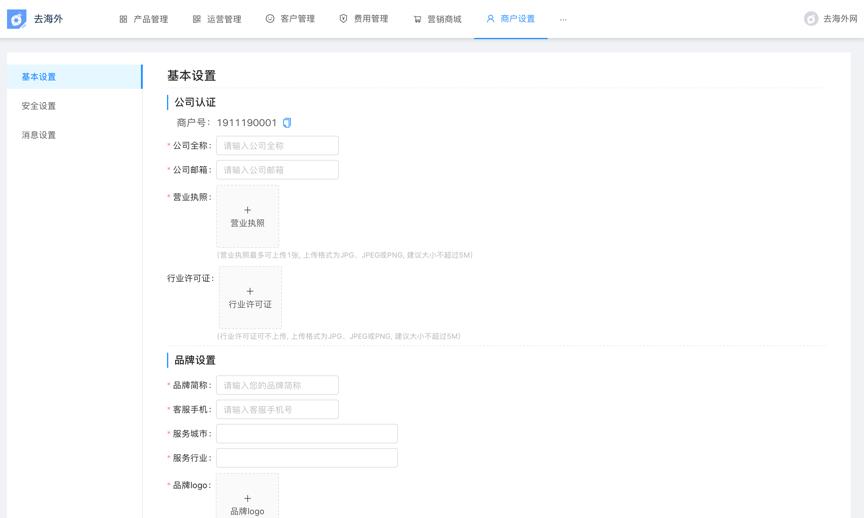
Task: Focus the 客服手机 input field
Action: tap(278, 409)
